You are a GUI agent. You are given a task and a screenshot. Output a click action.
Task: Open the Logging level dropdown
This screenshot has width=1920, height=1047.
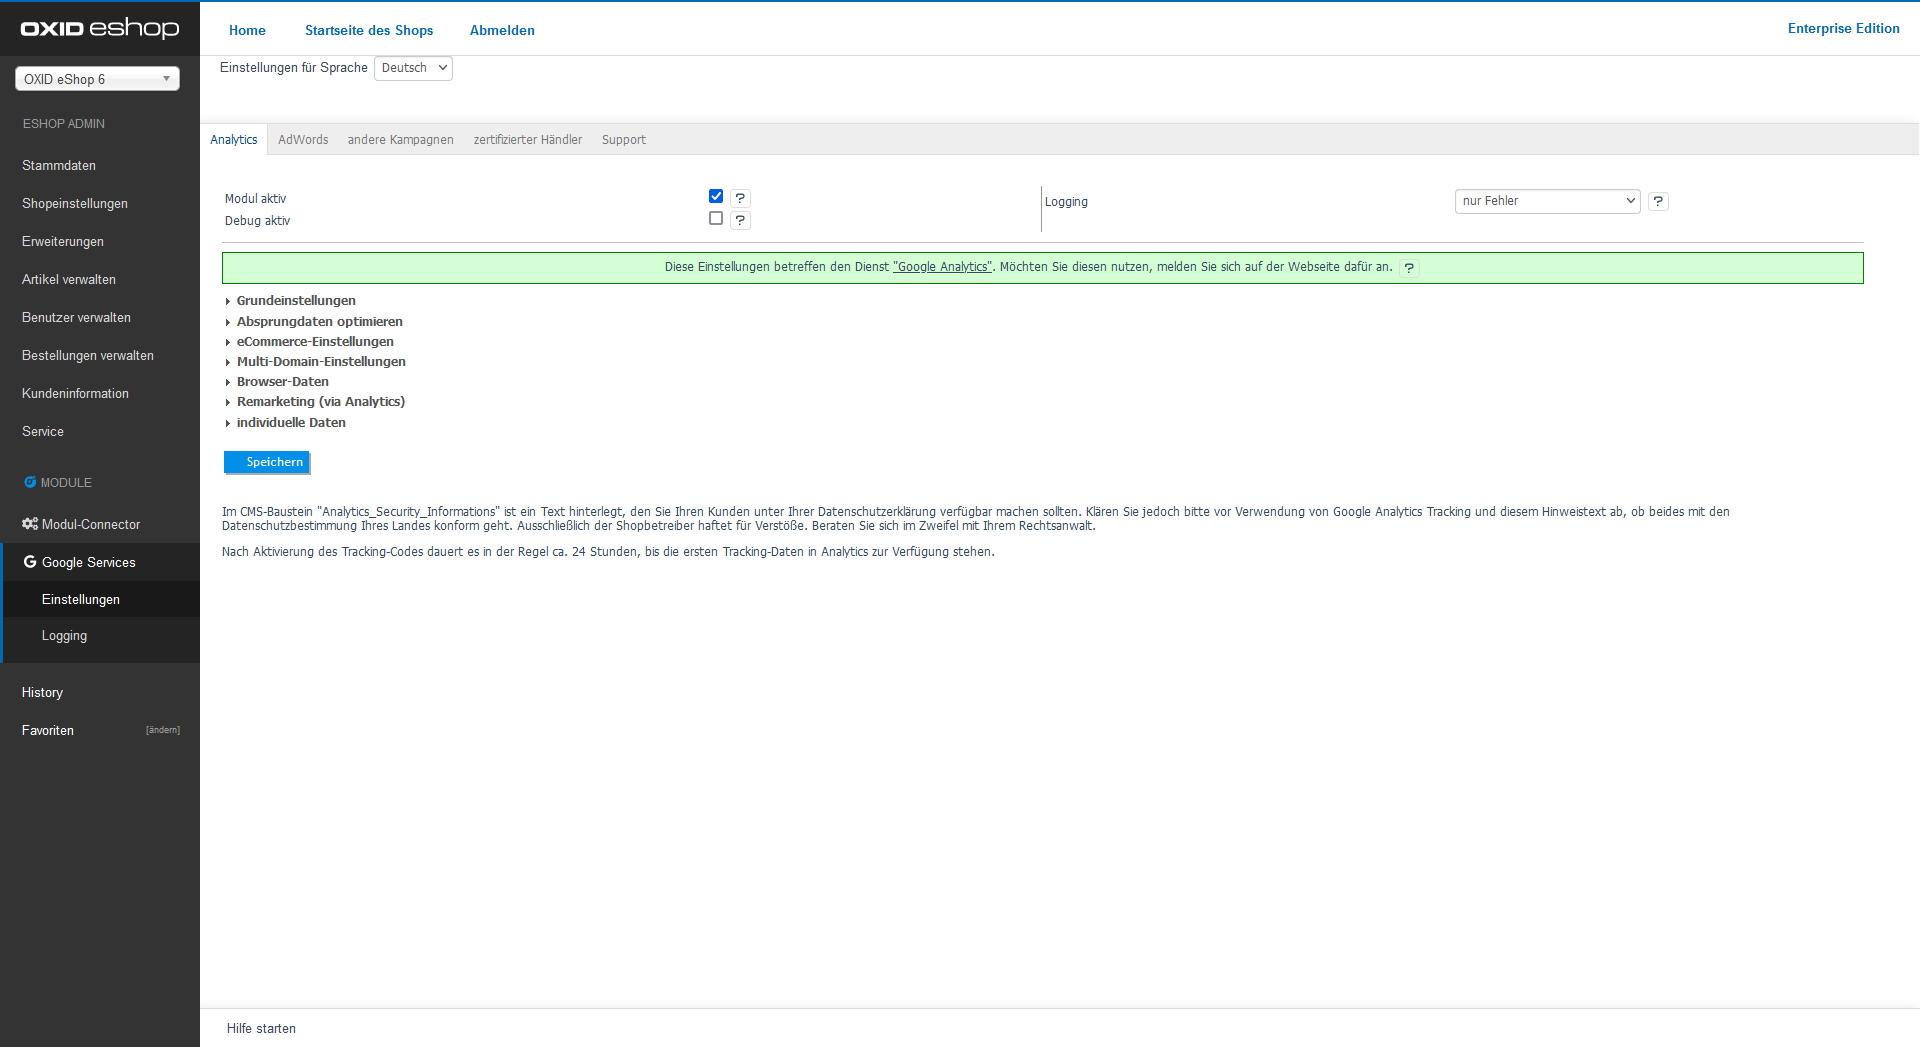(x=1547, y=201)
